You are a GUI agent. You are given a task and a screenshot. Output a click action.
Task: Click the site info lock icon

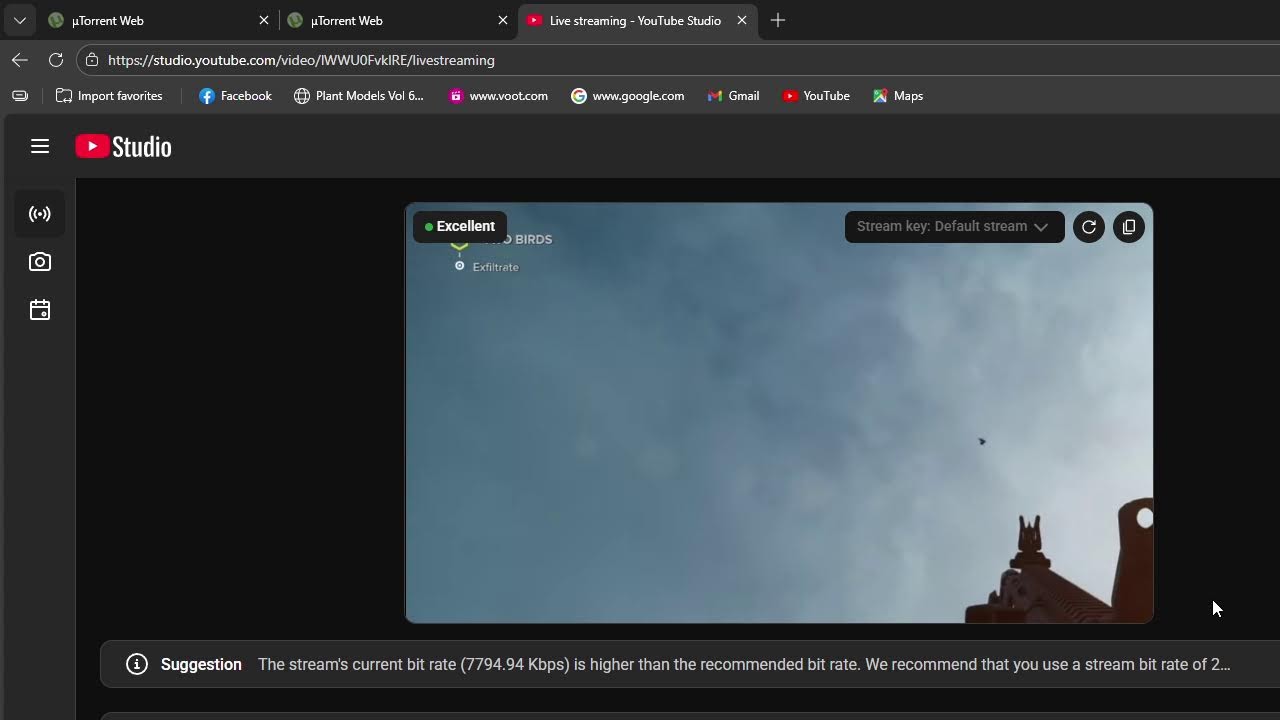point(92,60)
